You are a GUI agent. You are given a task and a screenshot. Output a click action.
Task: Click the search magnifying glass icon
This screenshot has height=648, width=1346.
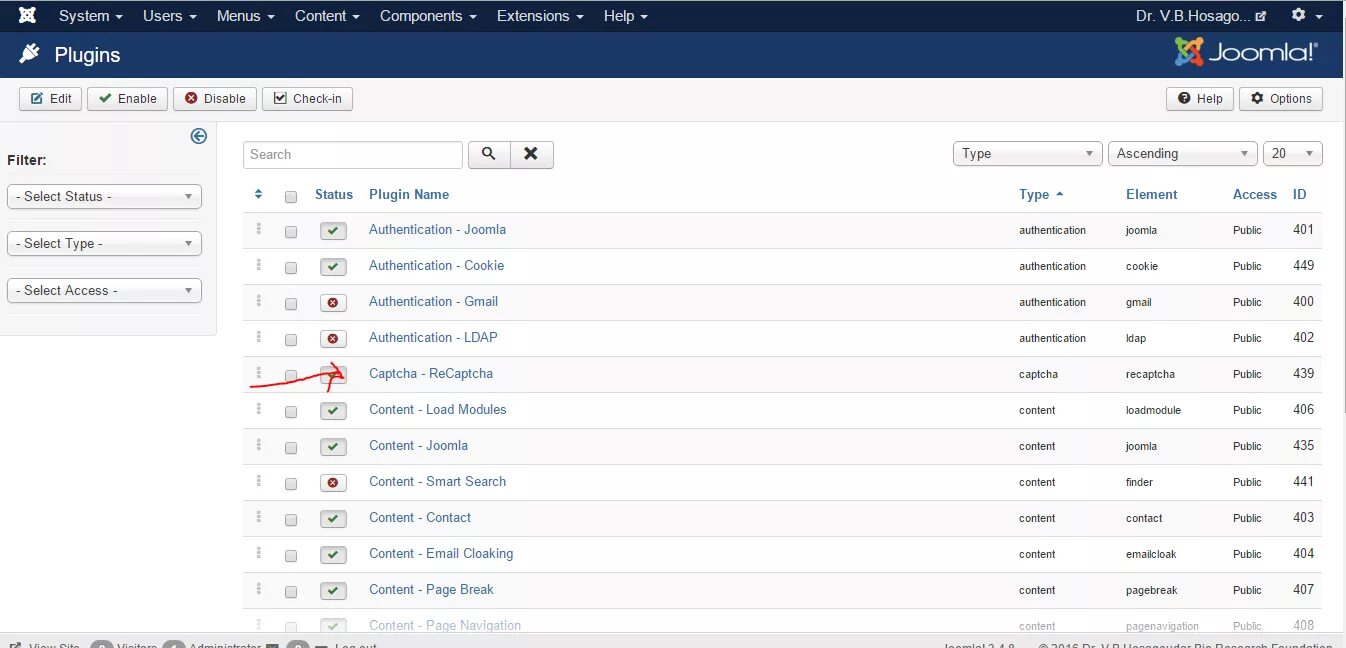(488, 154)
